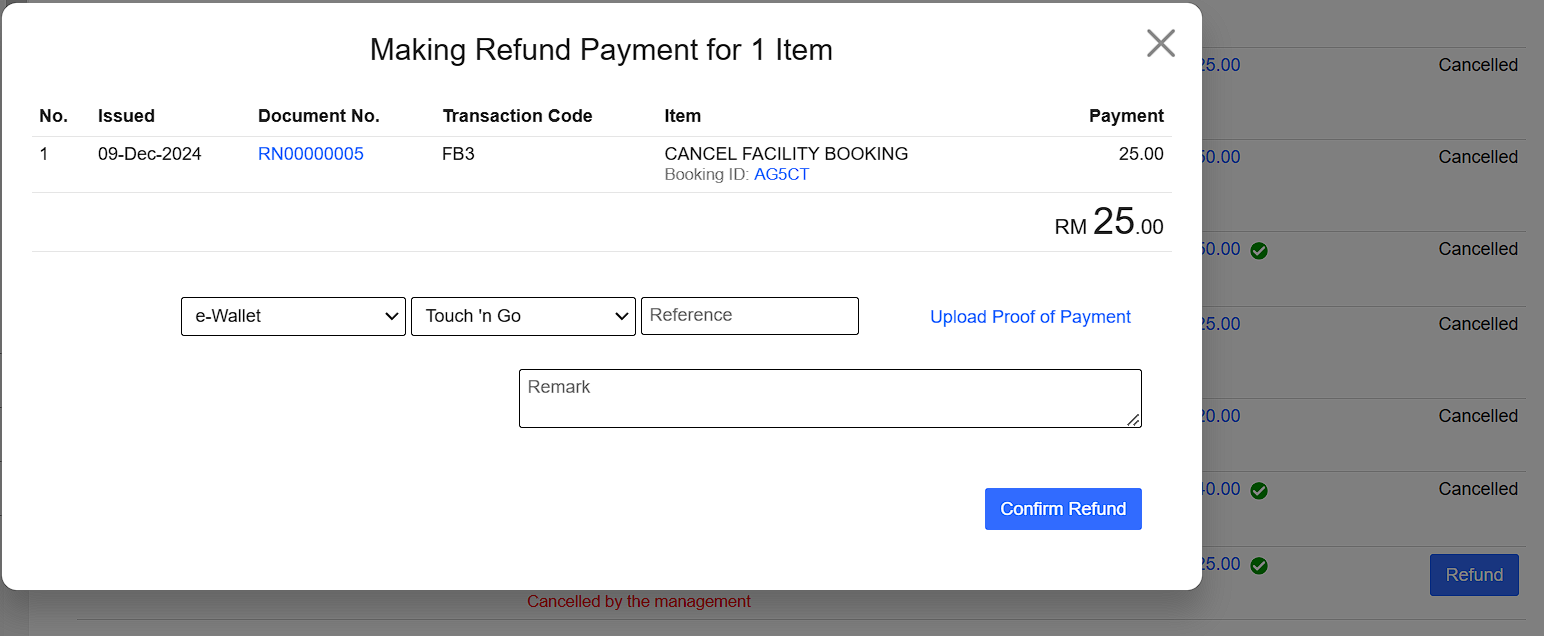This screenshot has height=636, width=1544.
Task: Click green checkmark next to the Refund button row
Action: 1259,565
